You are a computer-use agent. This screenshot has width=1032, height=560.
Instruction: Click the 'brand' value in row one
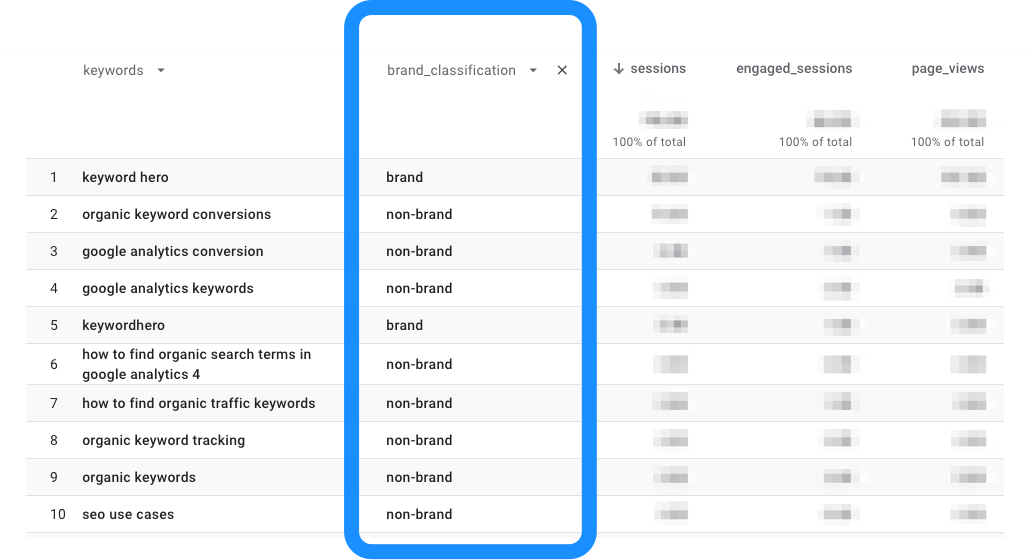(405, 177)
